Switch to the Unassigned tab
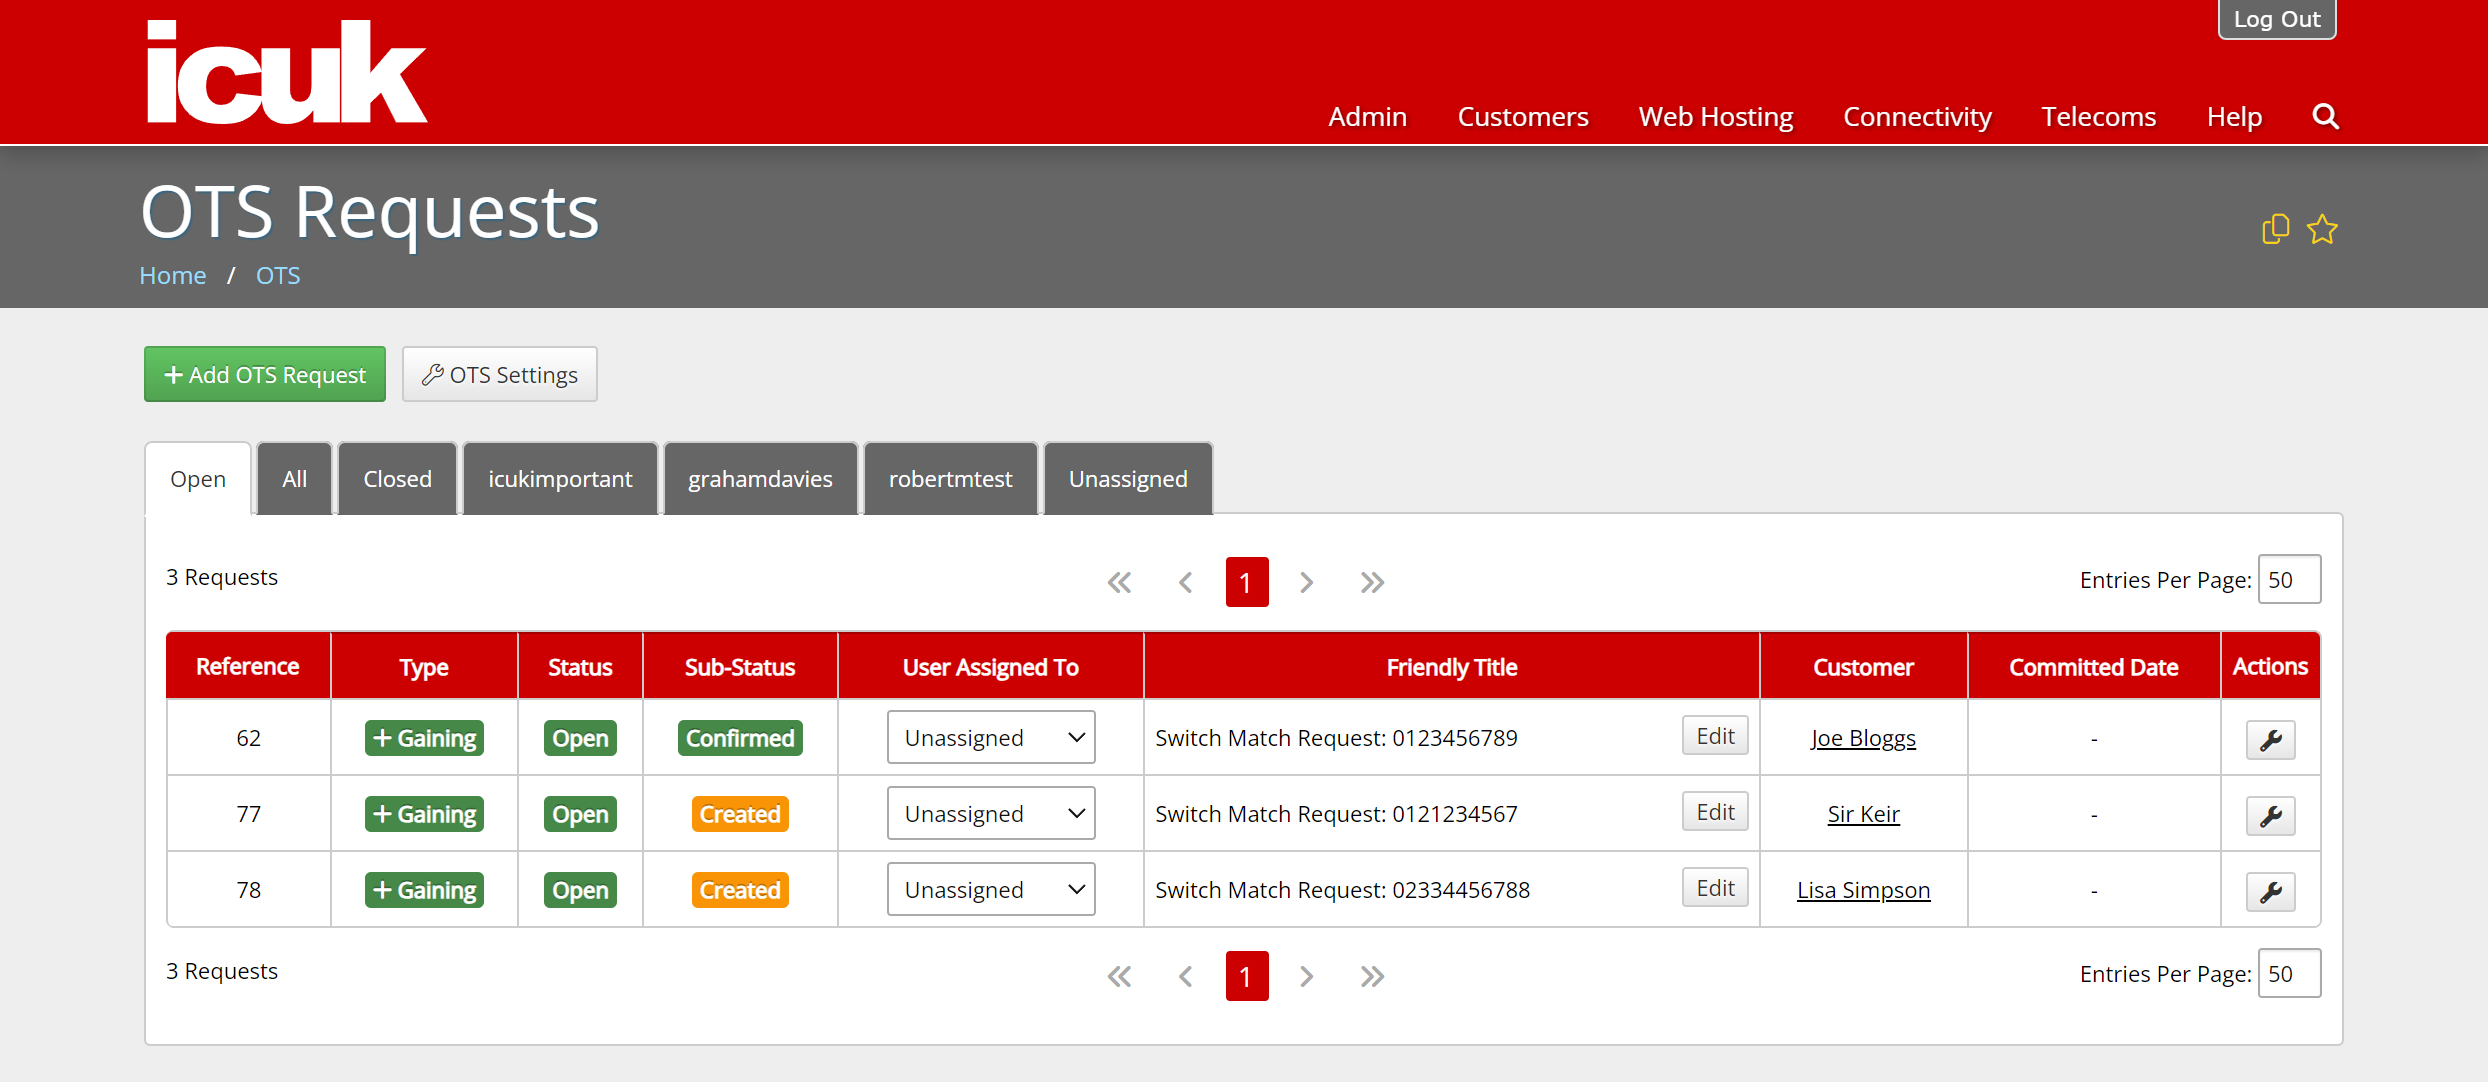2488x1082 pixels. click(1128, 479)
